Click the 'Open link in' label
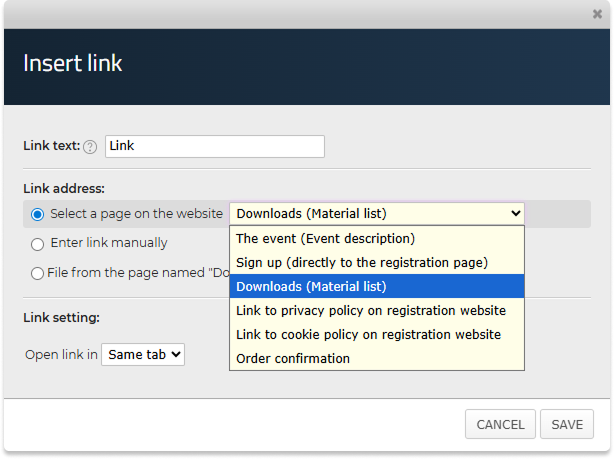Image resolution: width=614 pixels, height=459 pixels. click(61, 355)
